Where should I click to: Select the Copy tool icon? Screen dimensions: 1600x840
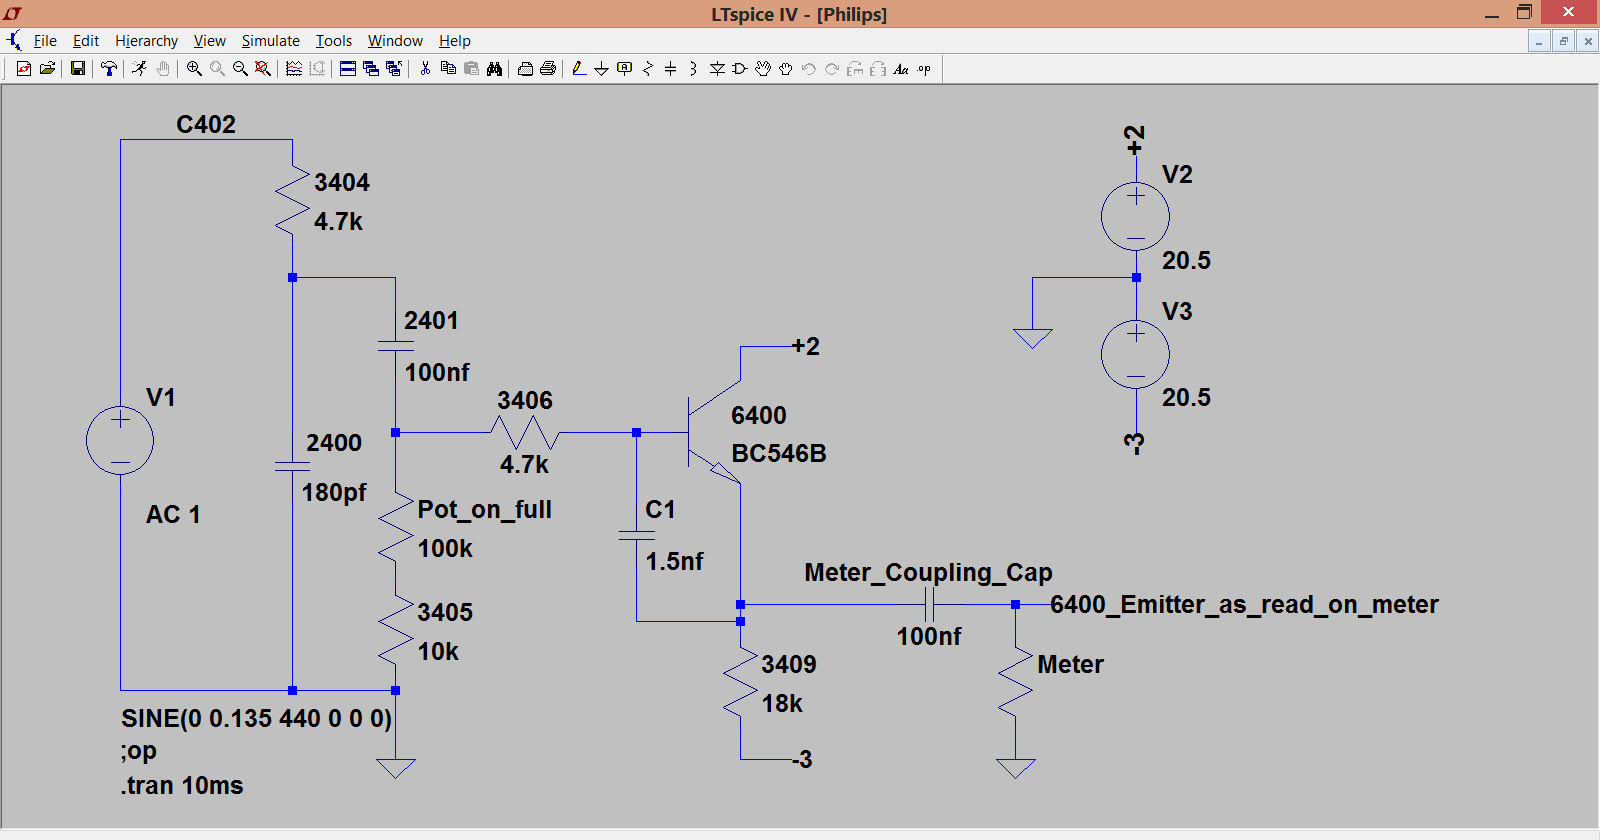tap(448, 69)
